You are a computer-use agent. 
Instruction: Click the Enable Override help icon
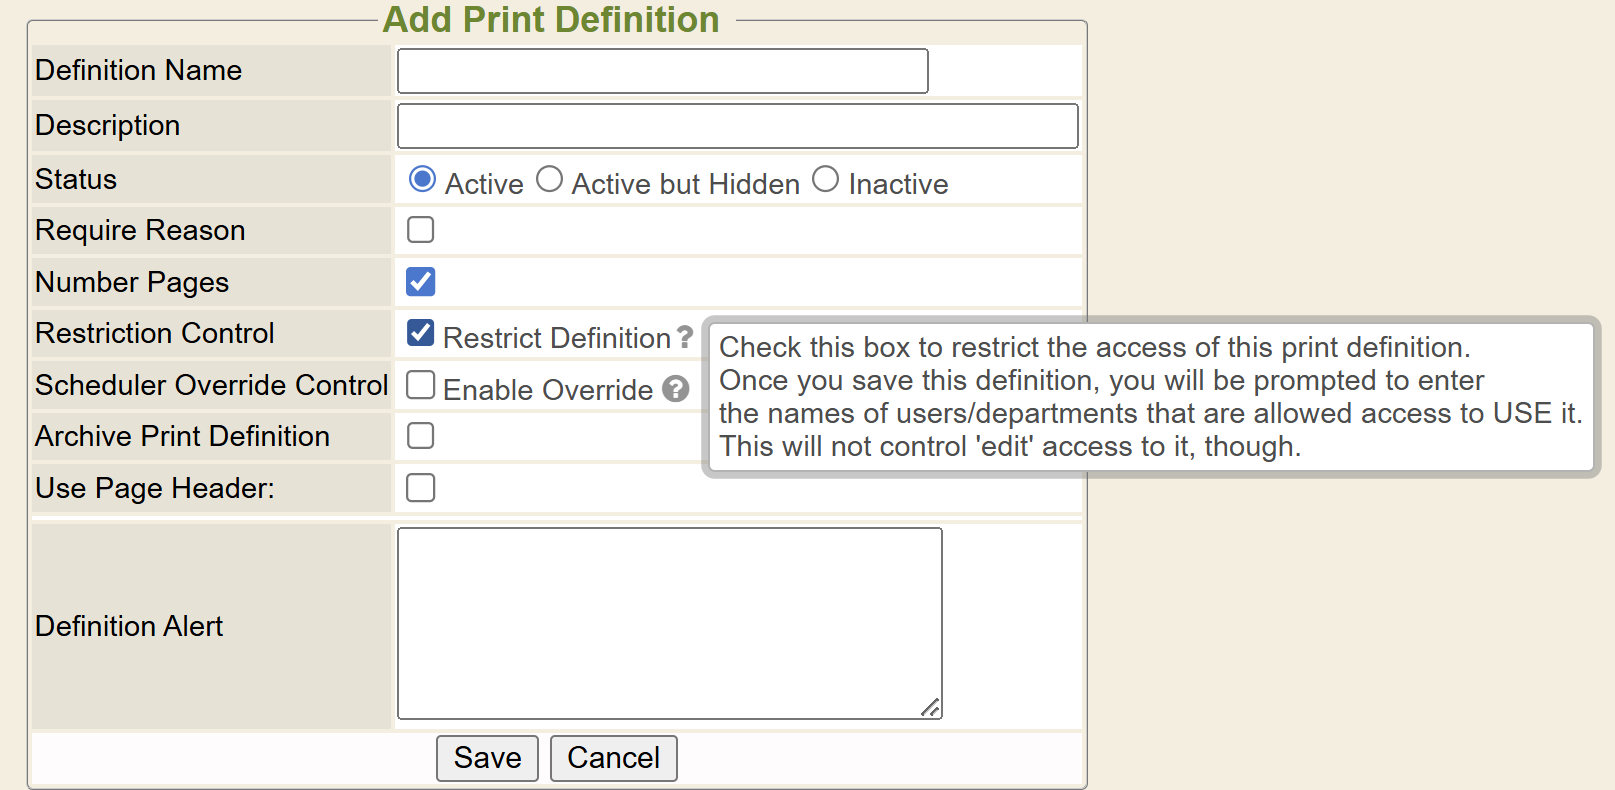point(676,389)
